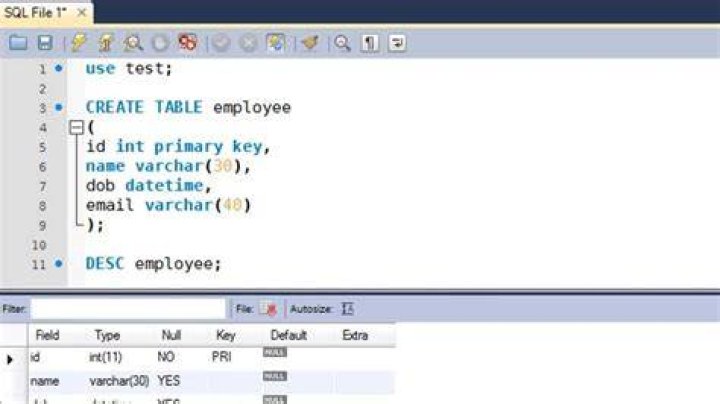This screenshot has width=720, height=404.
Task: Select the 'id' field cell
Action: tap(35, 357)
